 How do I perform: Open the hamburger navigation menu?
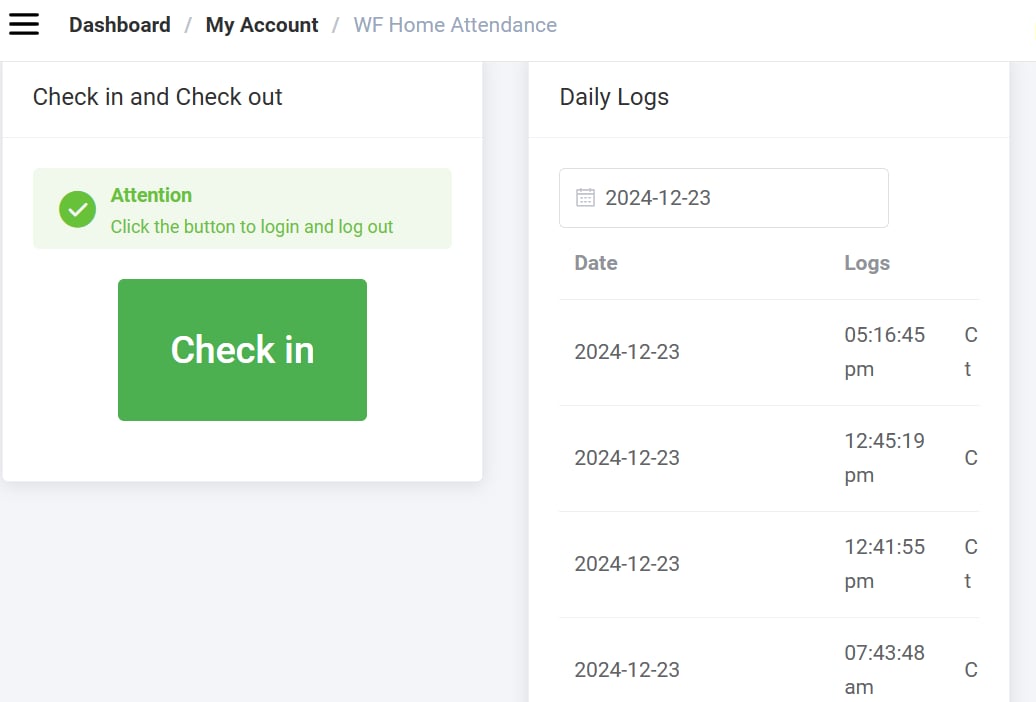[x=24, y=25]
